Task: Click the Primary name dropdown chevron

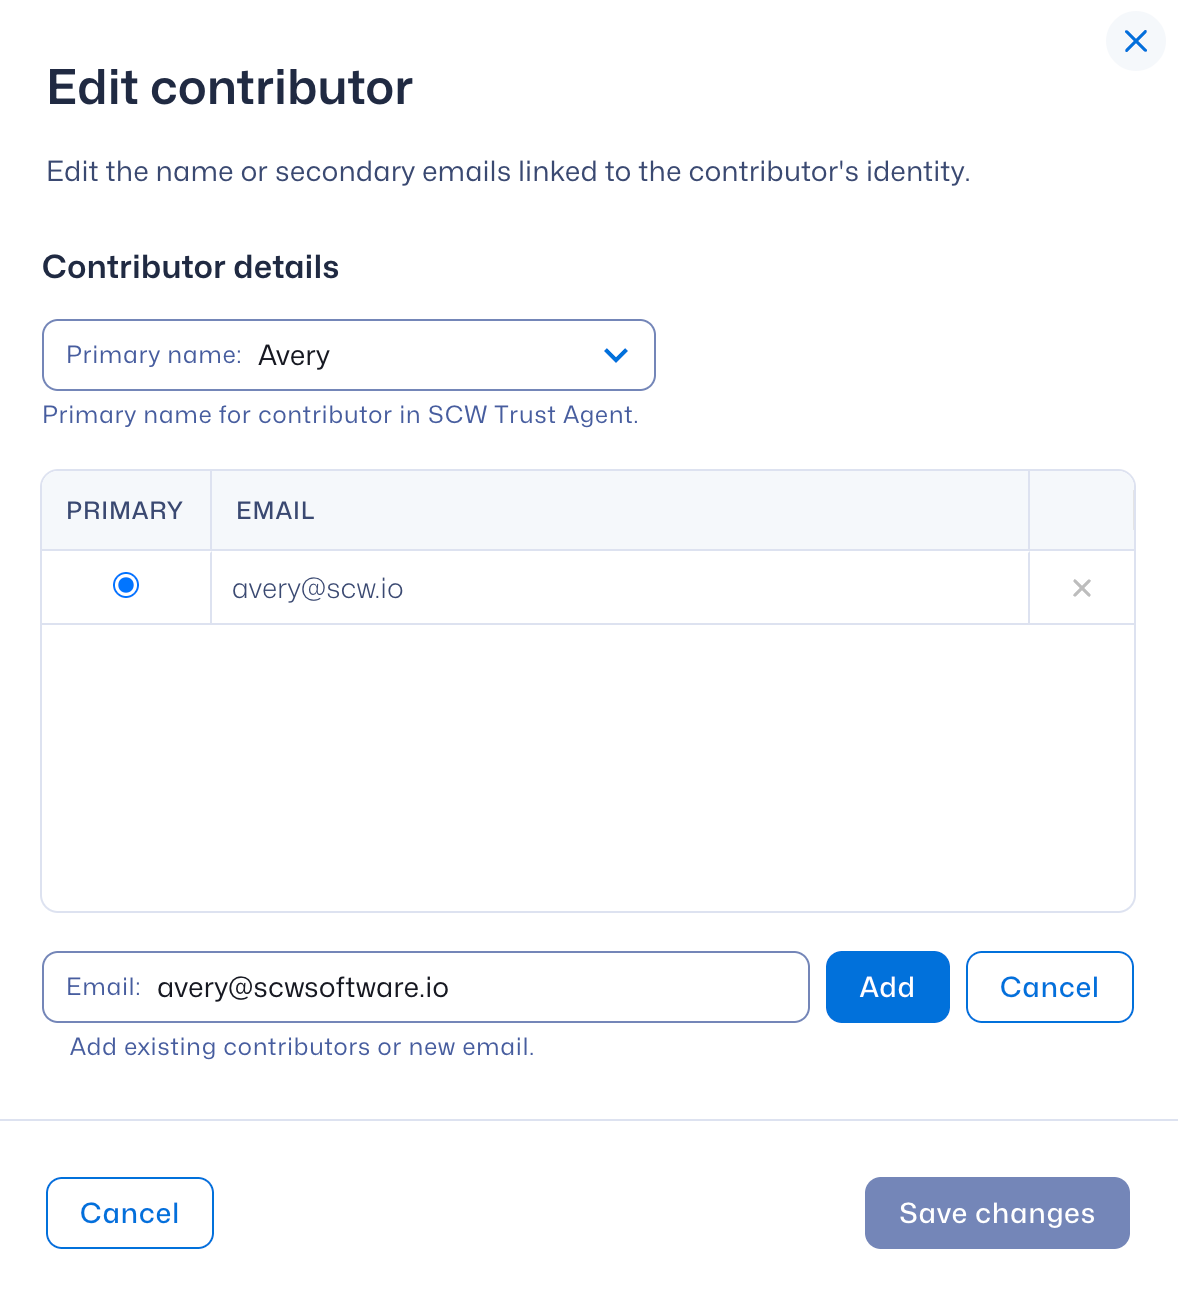Action: 616,355
